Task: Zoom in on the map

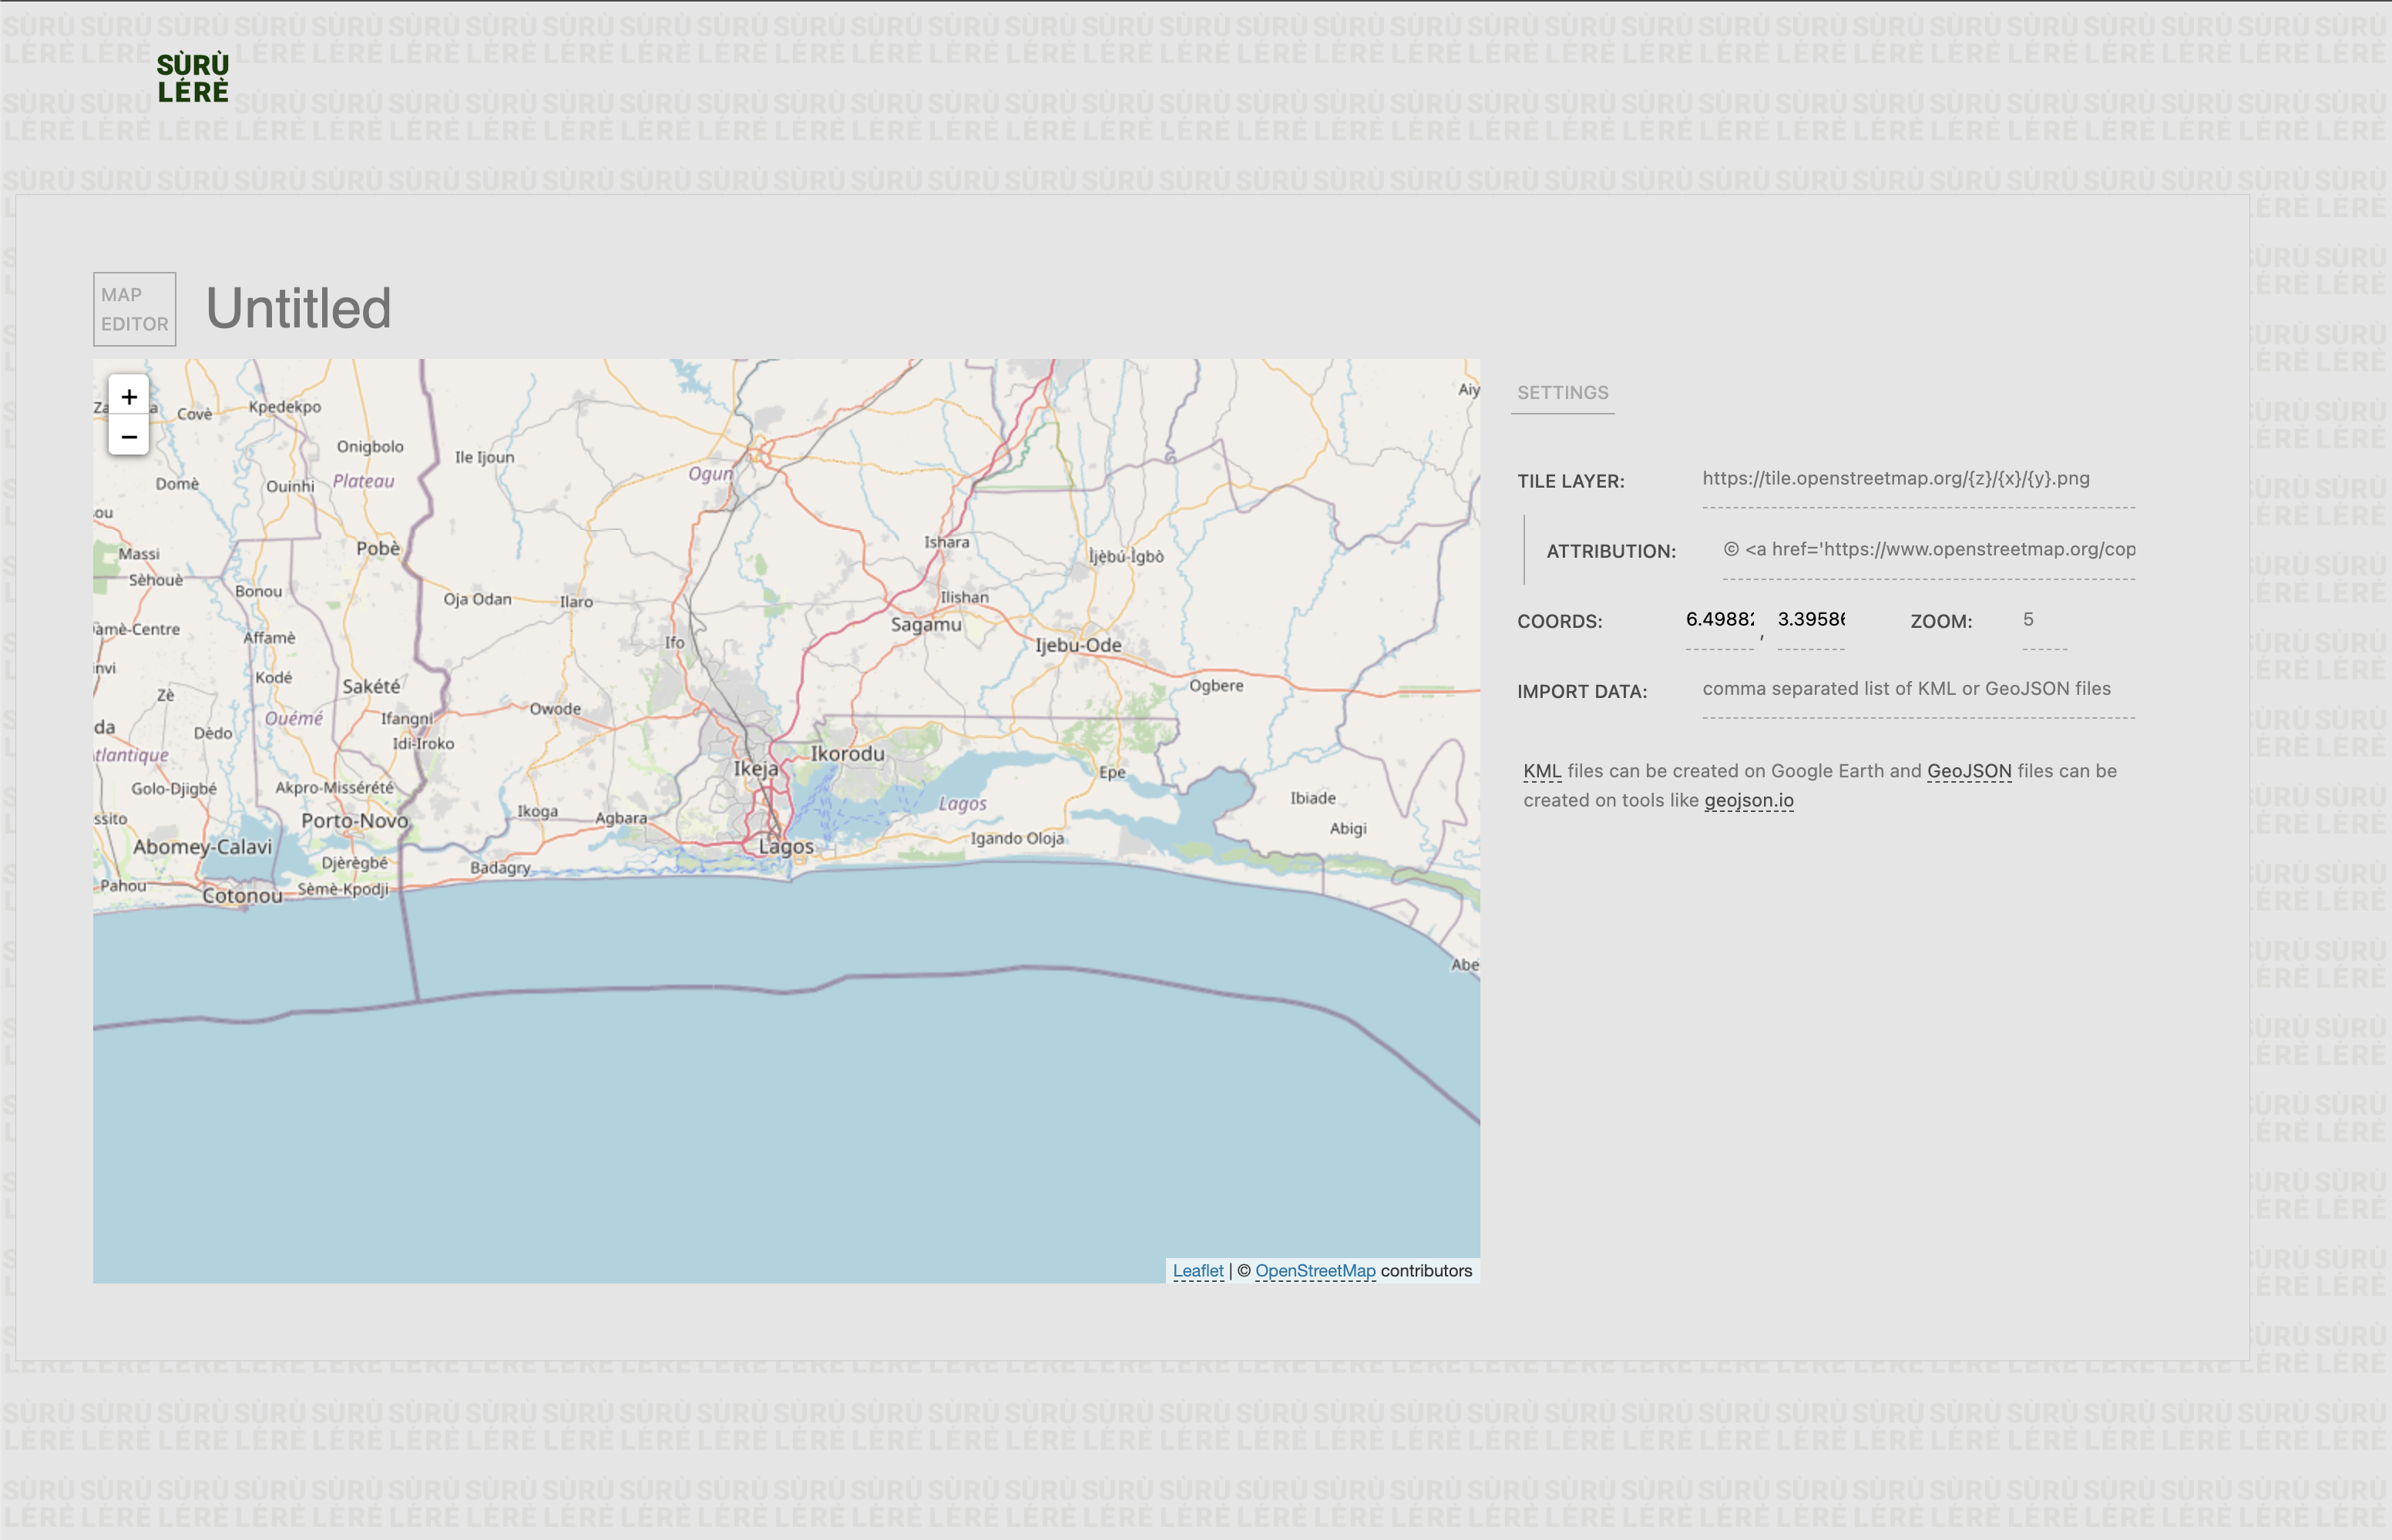Action: tap(128, 397)
